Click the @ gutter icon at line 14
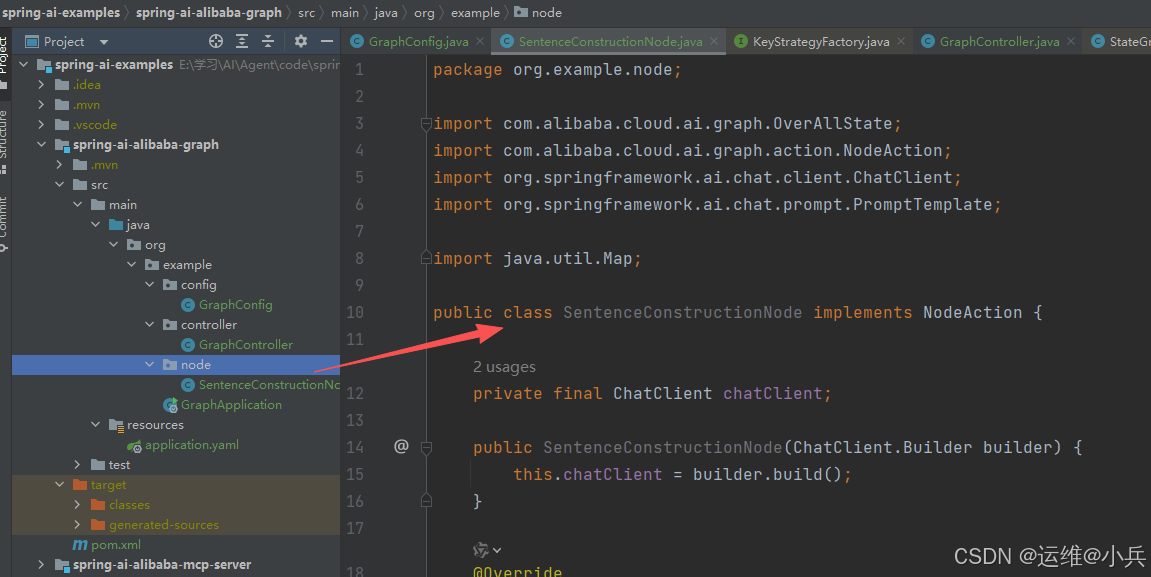The height and width of the screenshot is (577, 1151). click(x=401, y=446)
